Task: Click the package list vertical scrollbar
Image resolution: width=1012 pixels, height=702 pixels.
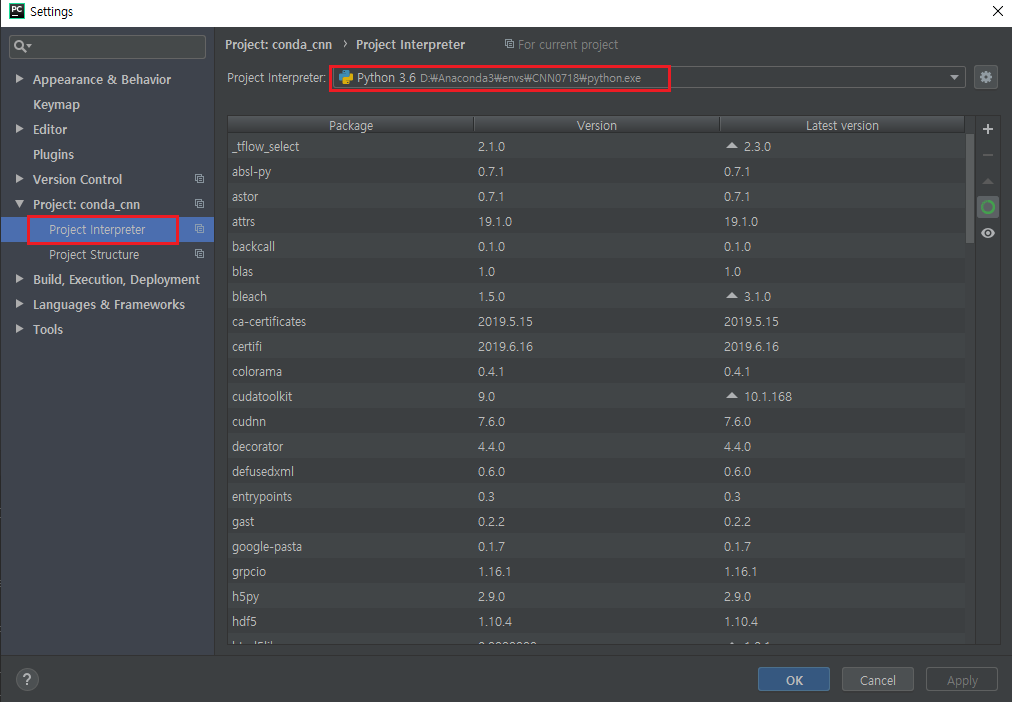Action: click(969, 188)
